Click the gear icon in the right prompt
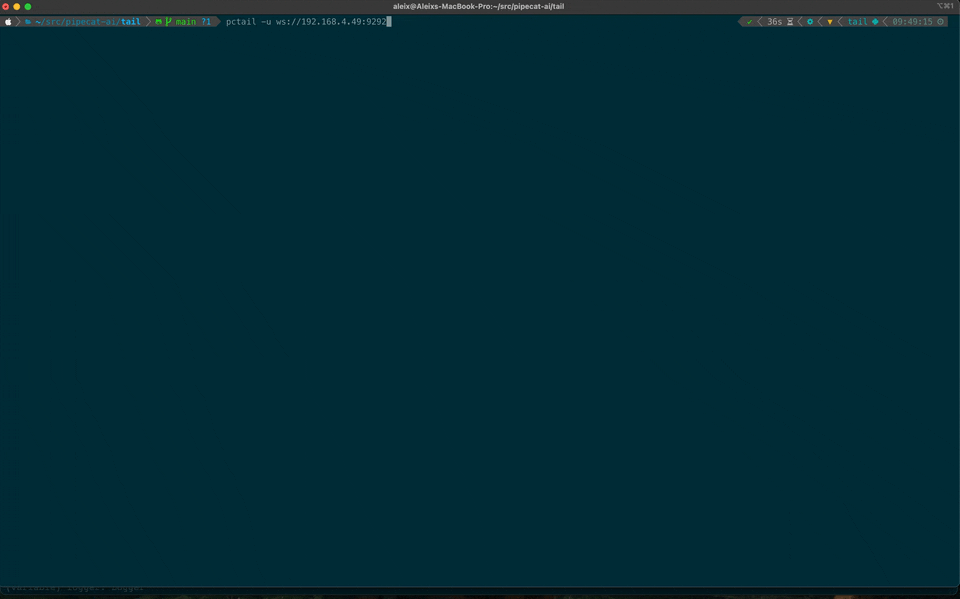Screen dimensions: 960x599 tap(810, 21)
